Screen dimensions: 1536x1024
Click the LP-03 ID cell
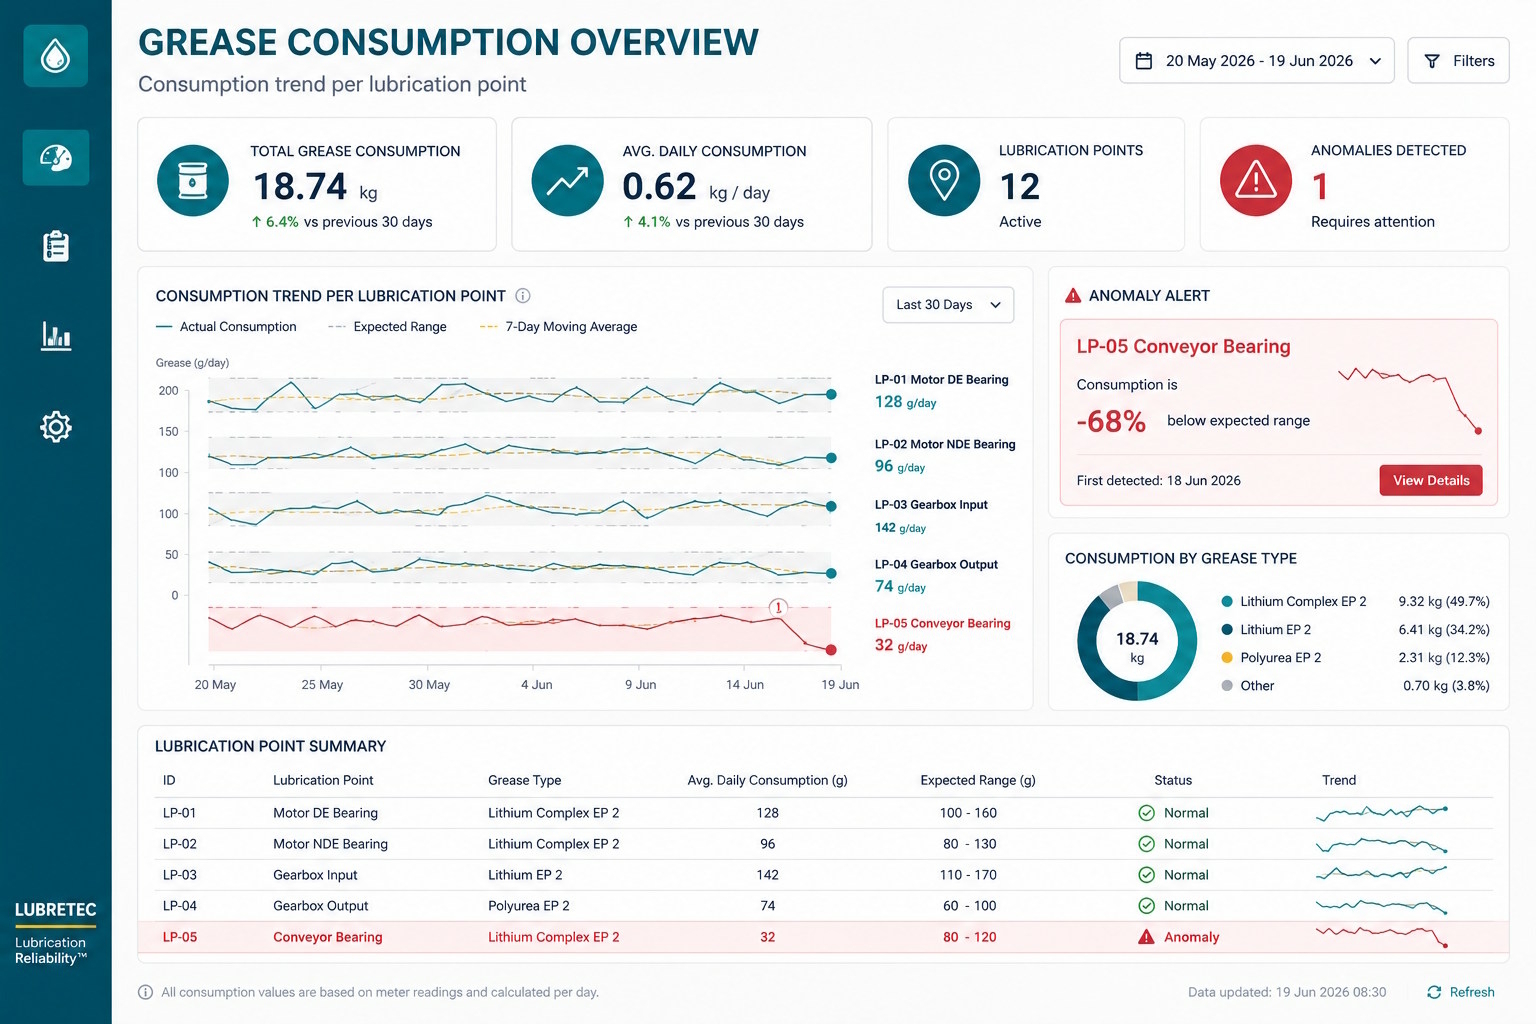(x=180, y=875)
